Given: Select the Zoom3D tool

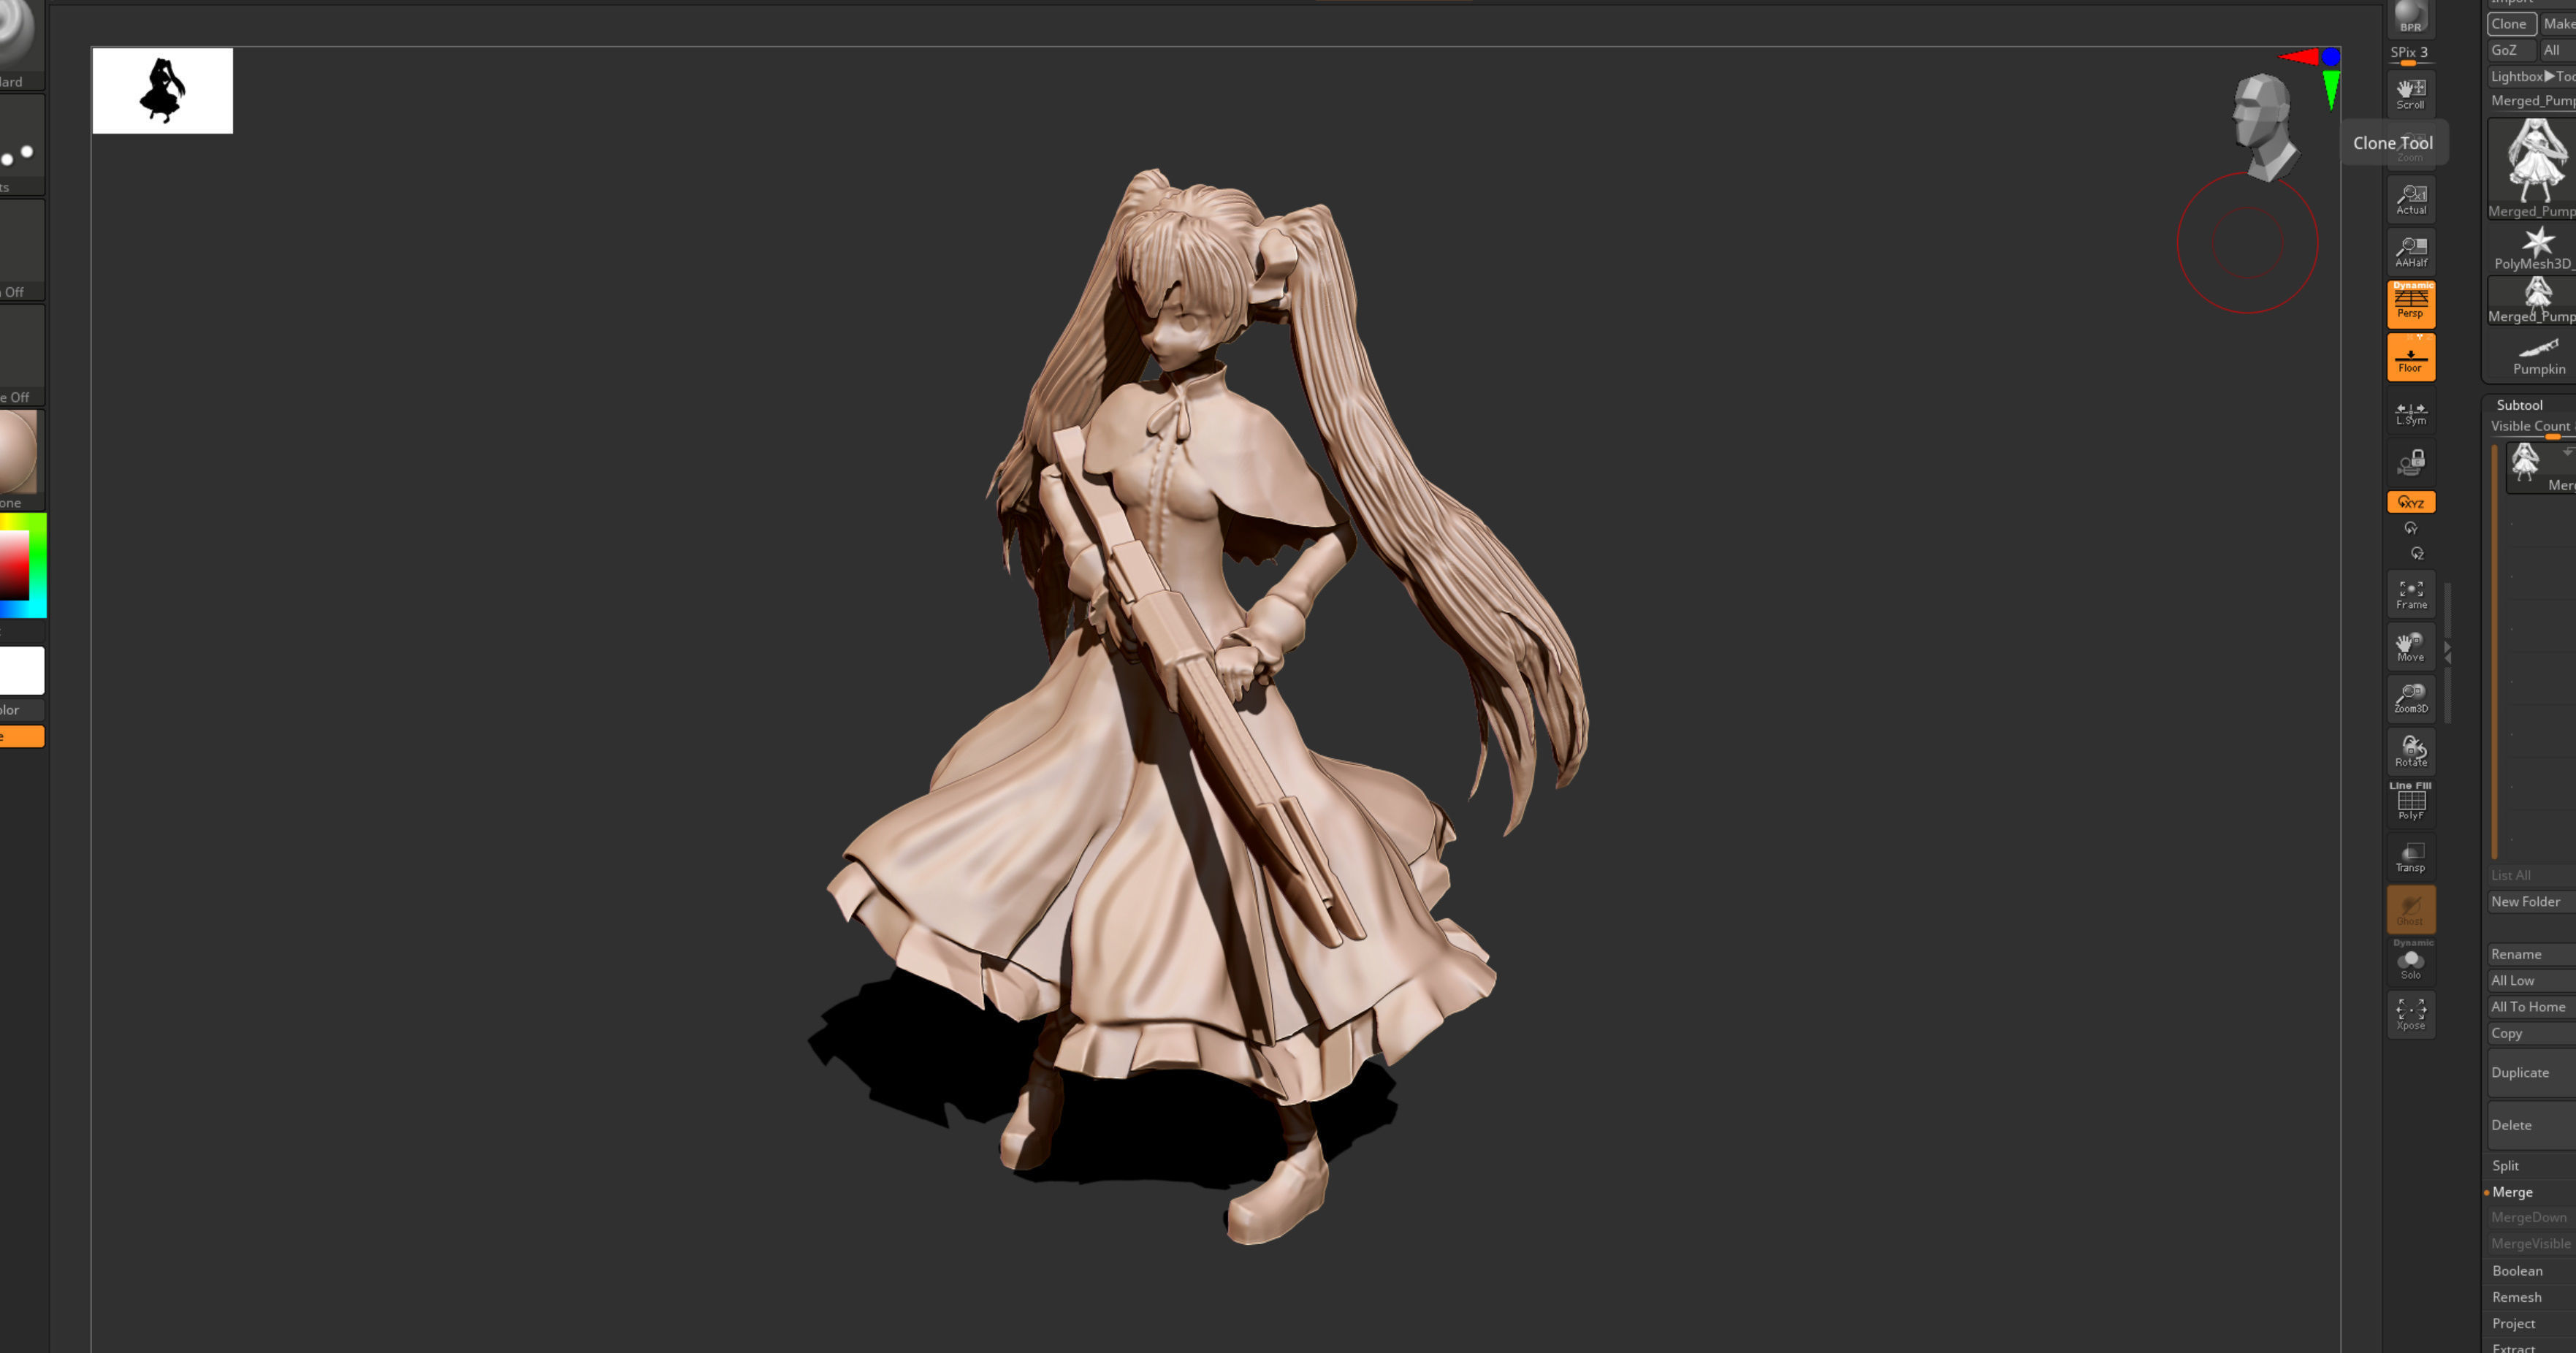Looking at the screenshot, I should click(2411, 698).
